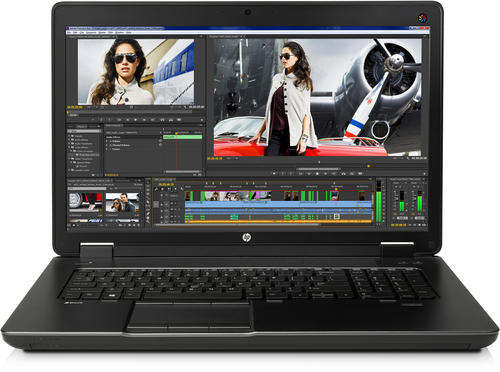Click the Step Forward icon in the Program monitor transport

pyautogui.click(x=325, y=173)
